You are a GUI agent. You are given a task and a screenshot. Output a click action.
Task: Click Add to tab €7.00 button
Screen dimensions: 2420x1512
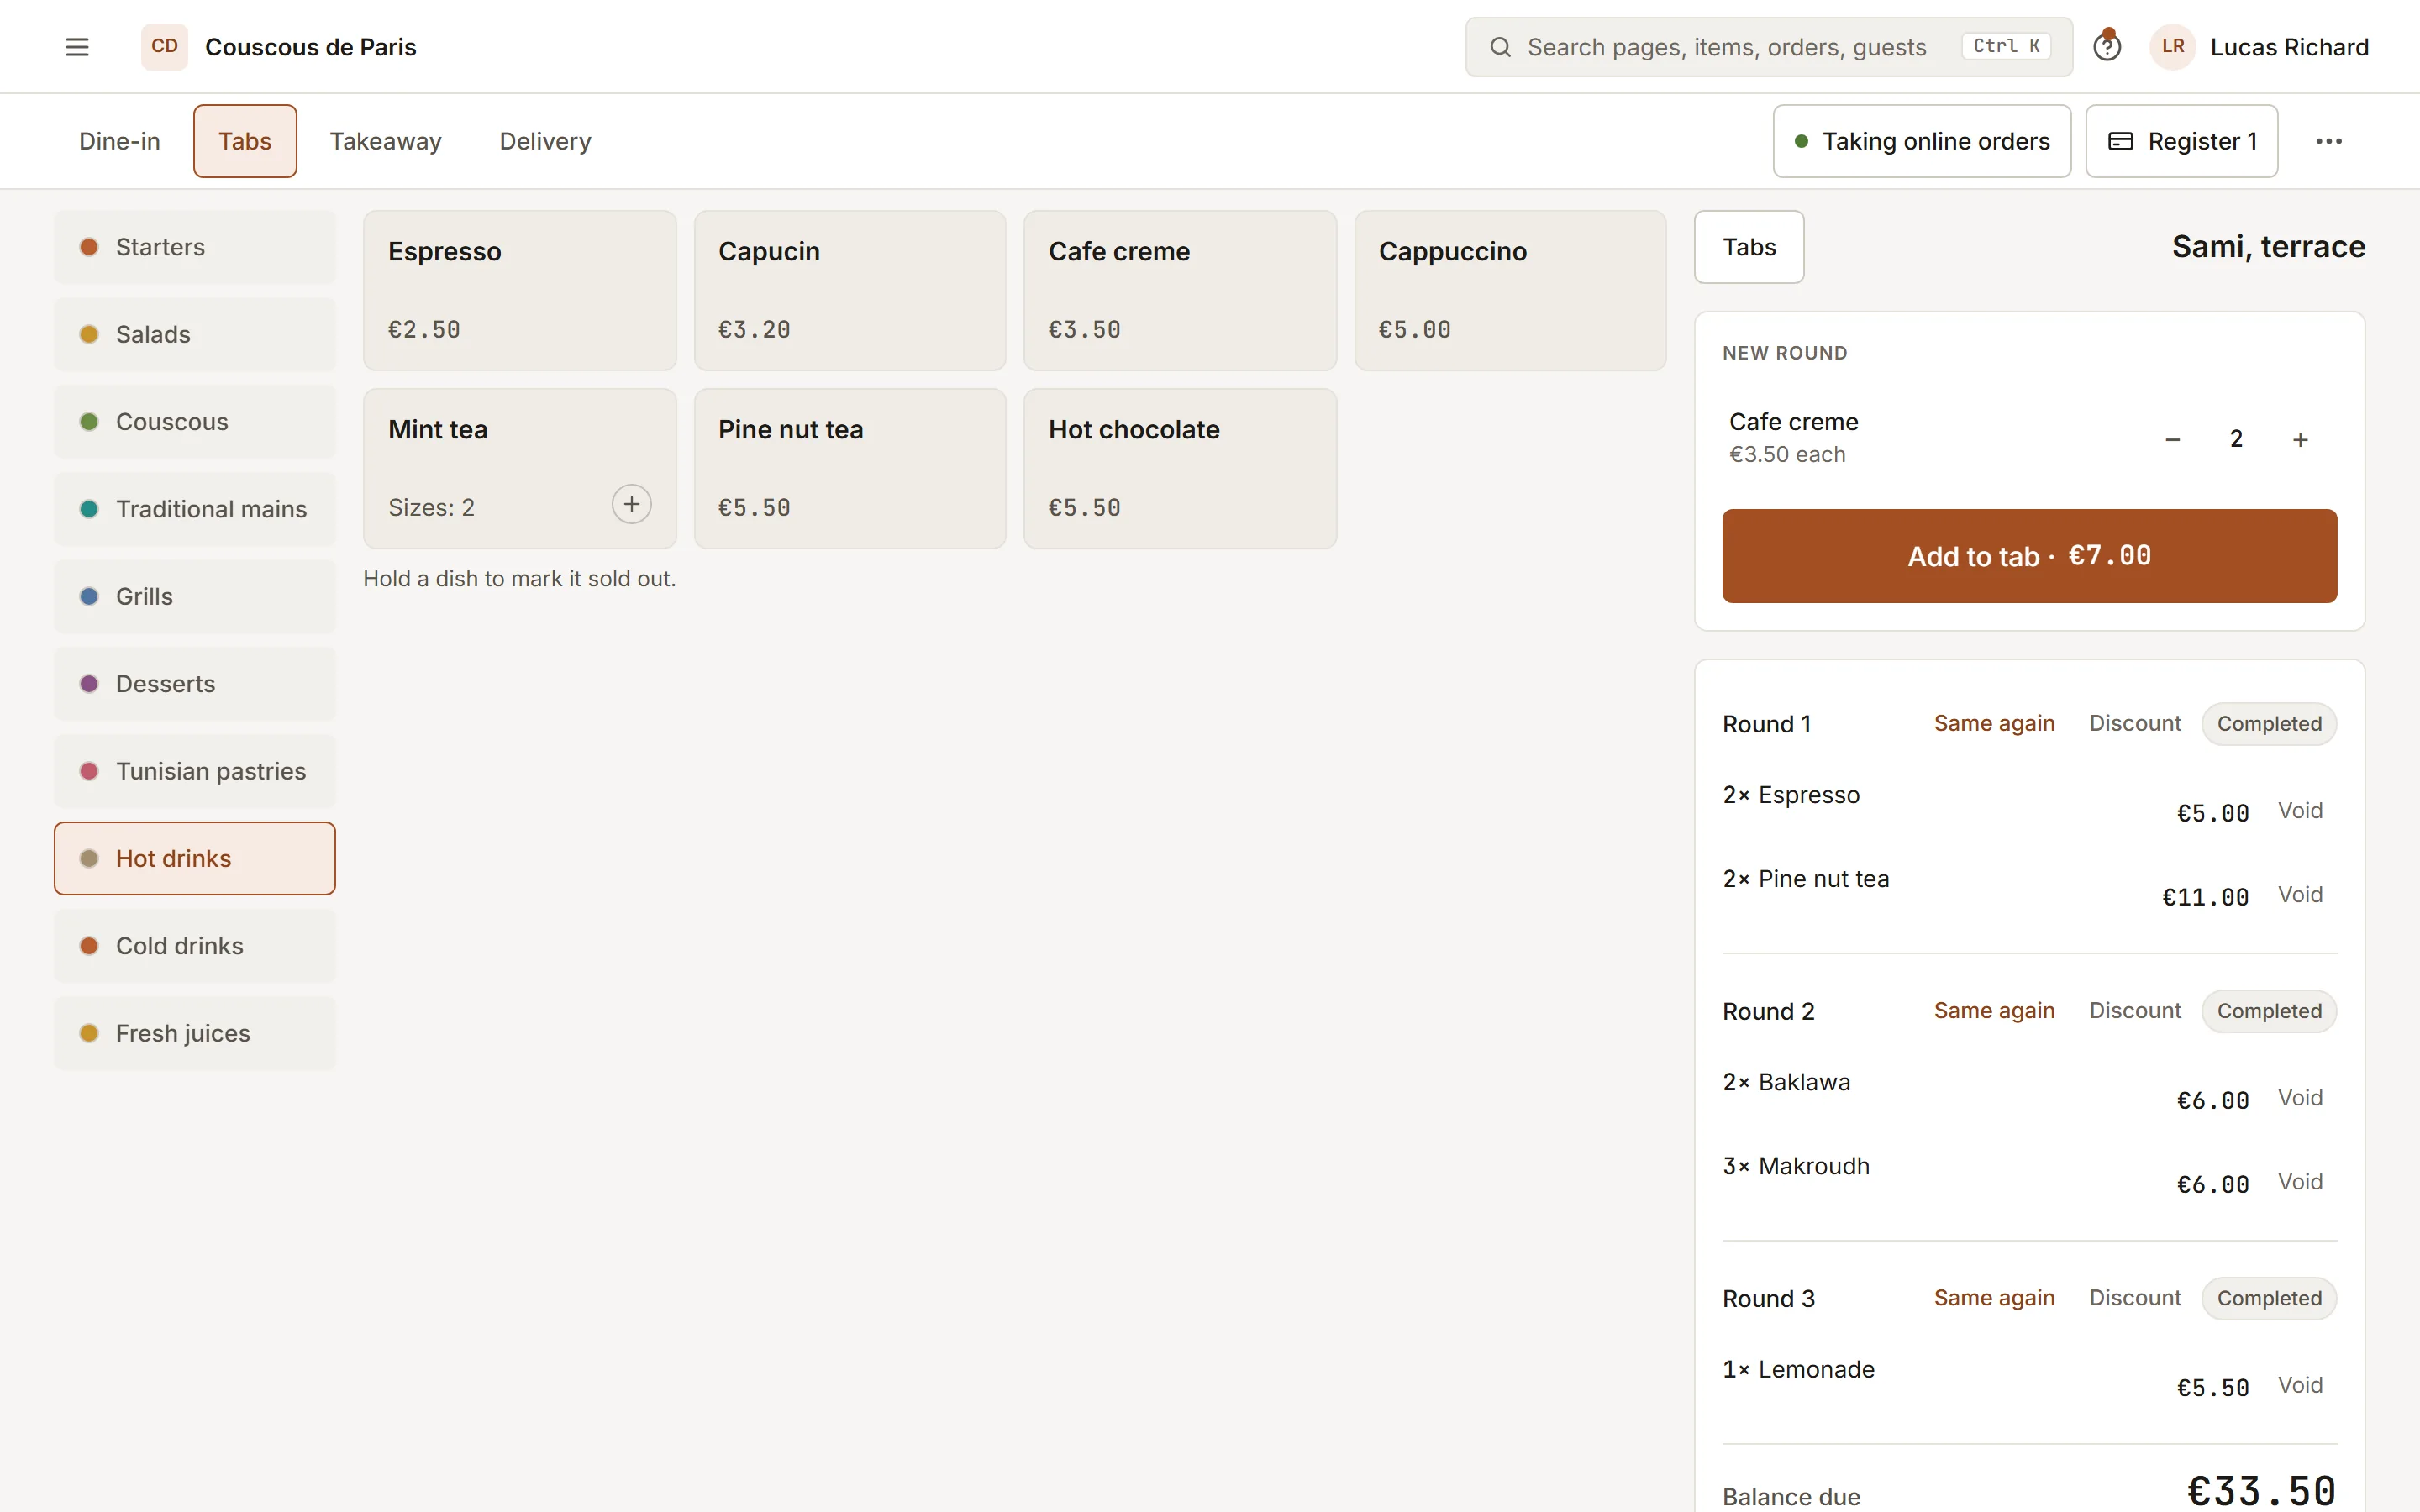2029,556
